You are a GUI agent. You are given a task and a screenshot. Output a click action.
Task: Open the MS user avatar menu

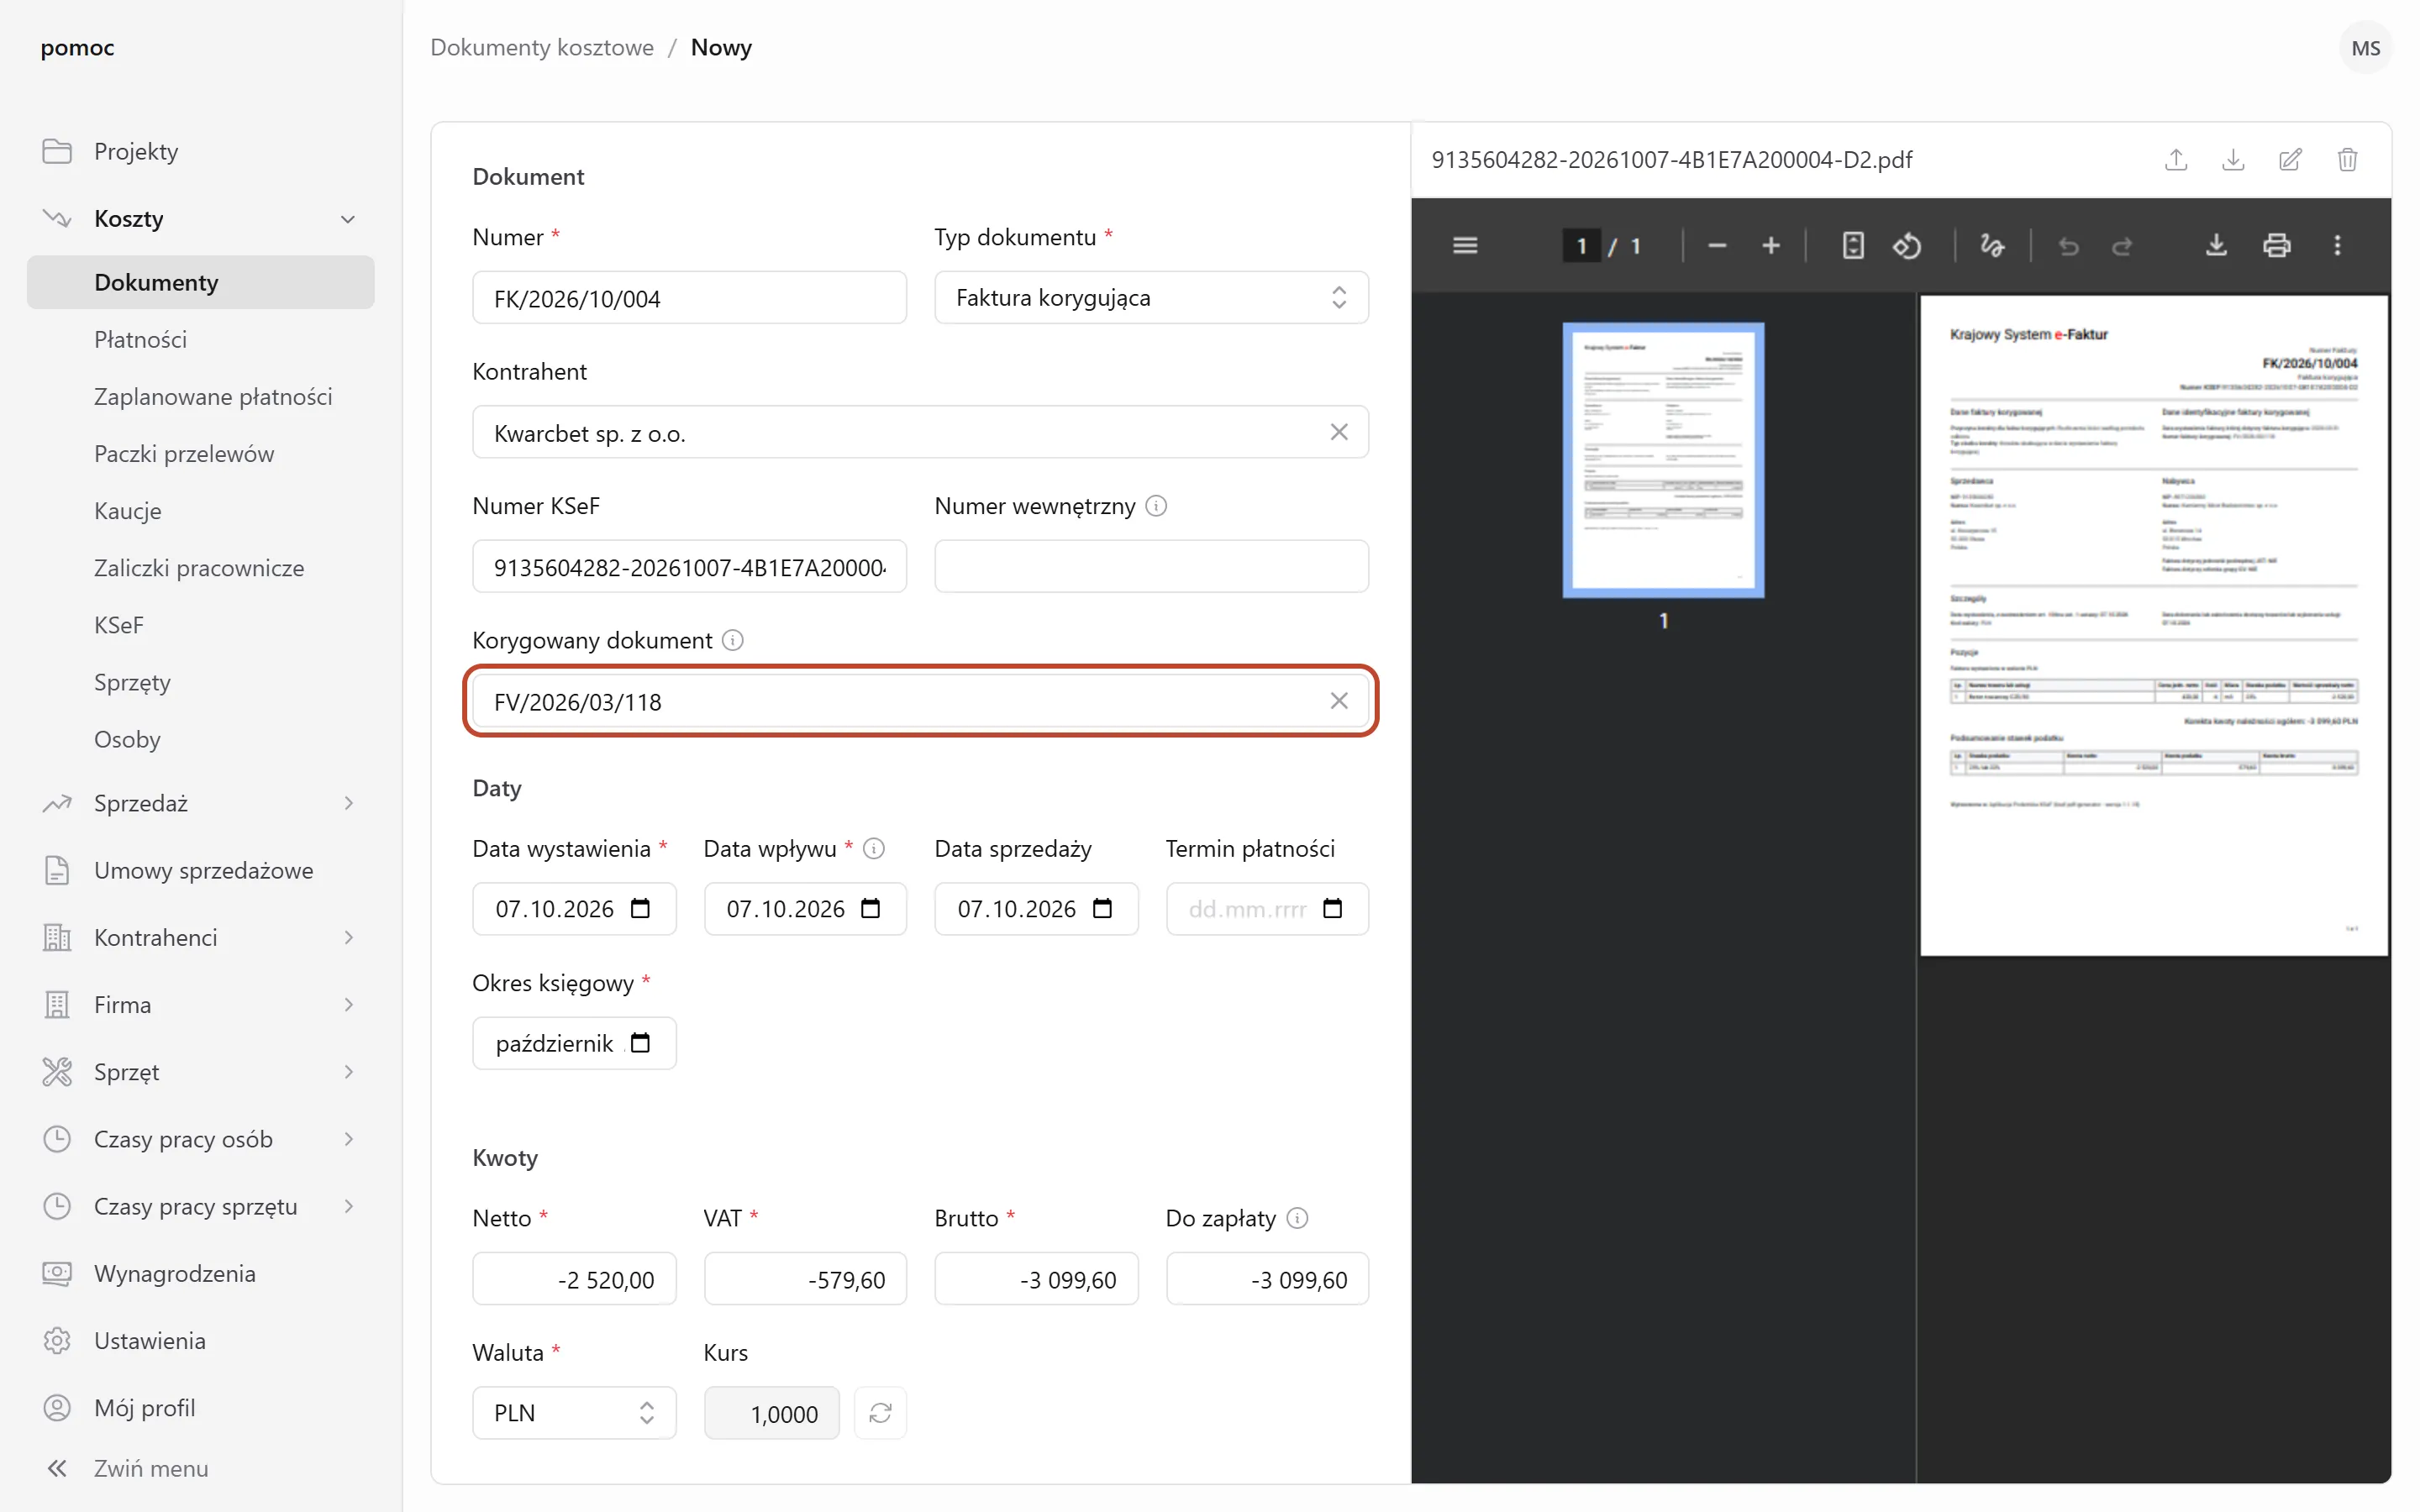tap(2365, 47)
